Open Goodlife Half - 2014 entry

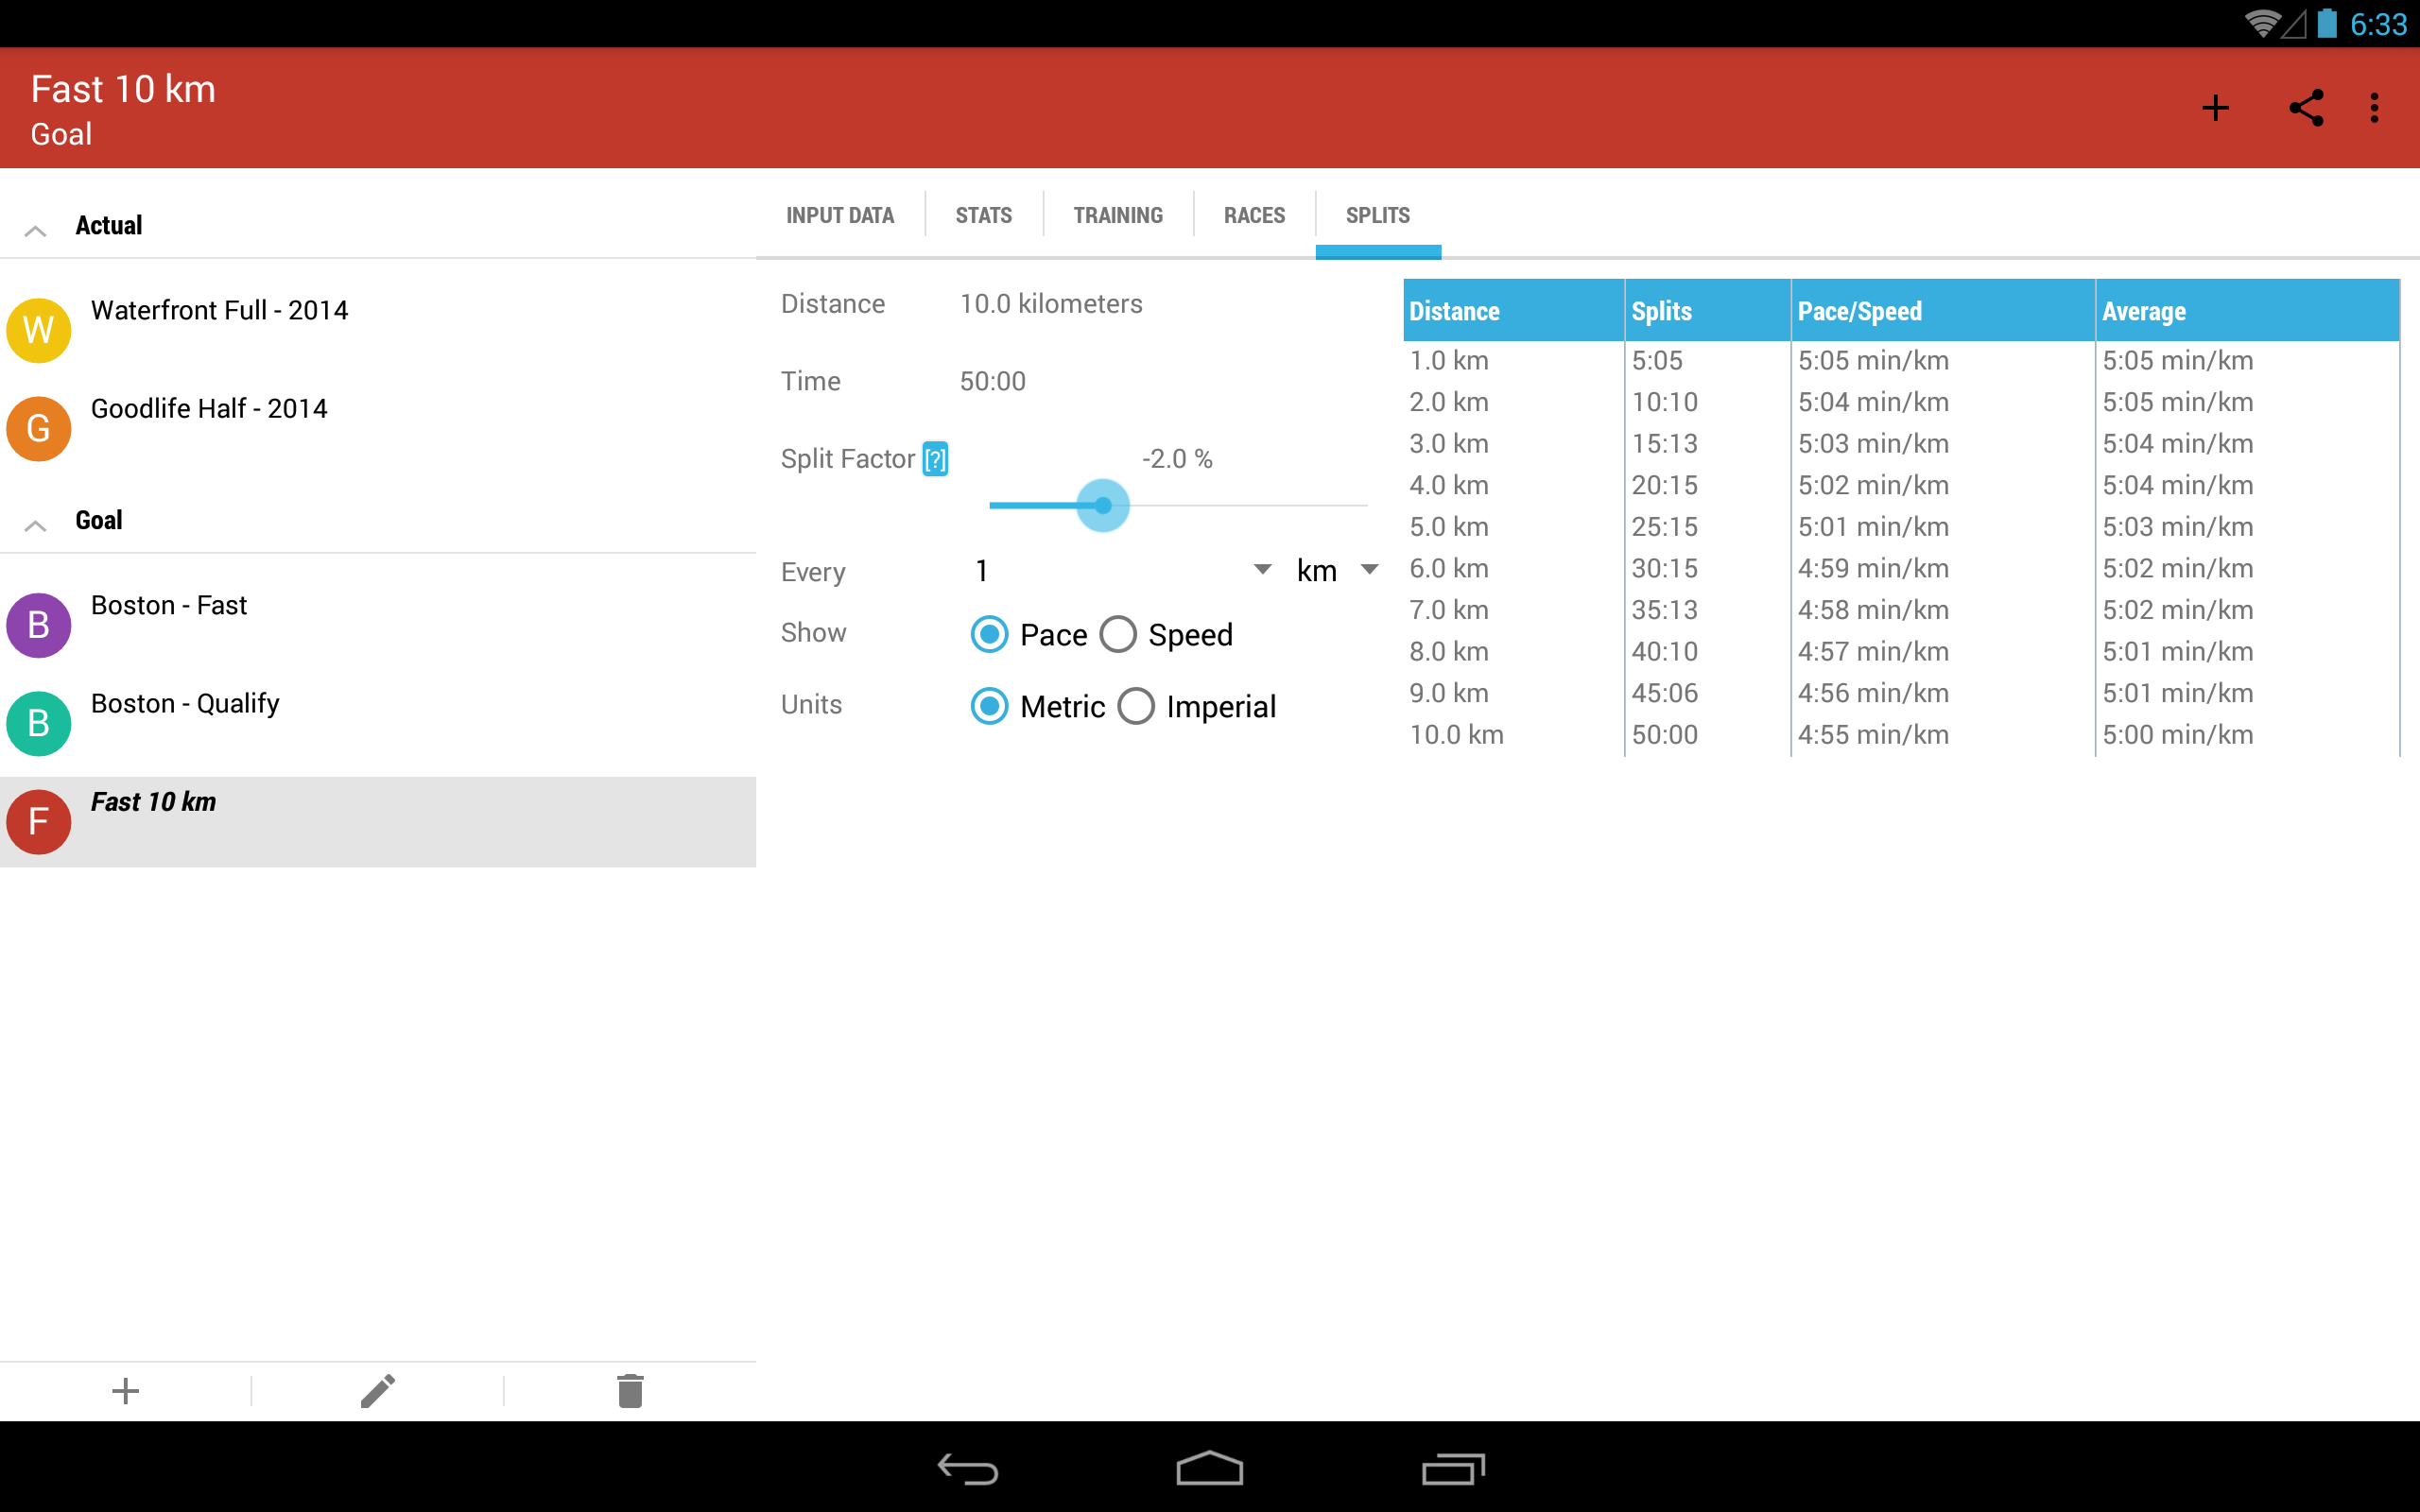pos(378,428)
